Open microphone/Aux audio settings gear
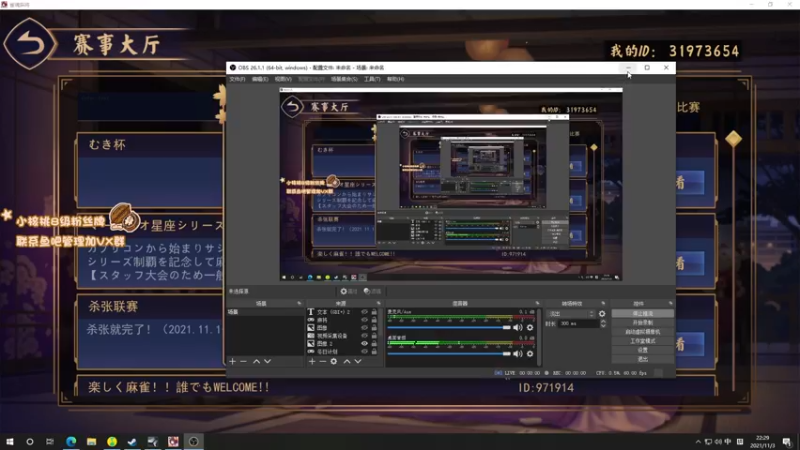The height and width of the screenshot is (450, 800). point(530,328)
